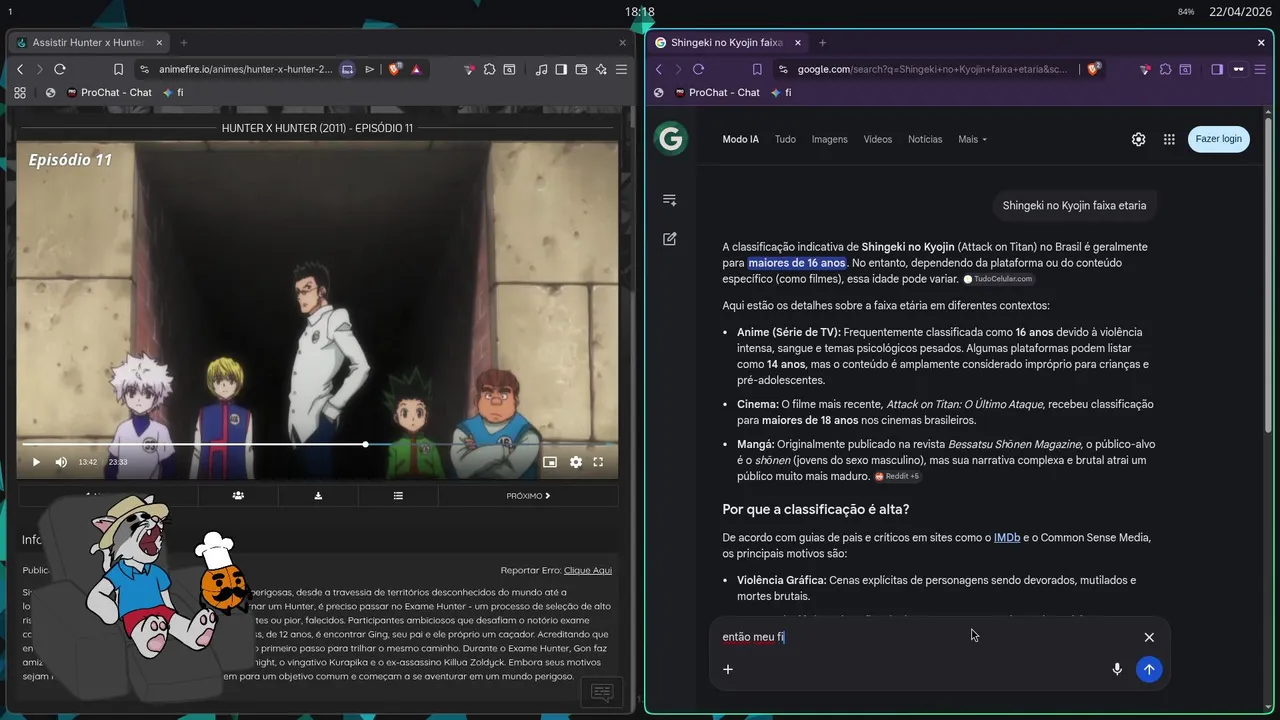
Task: Click the private-mode glasses icon in Google window
Action: click(x=1238, y=69)
